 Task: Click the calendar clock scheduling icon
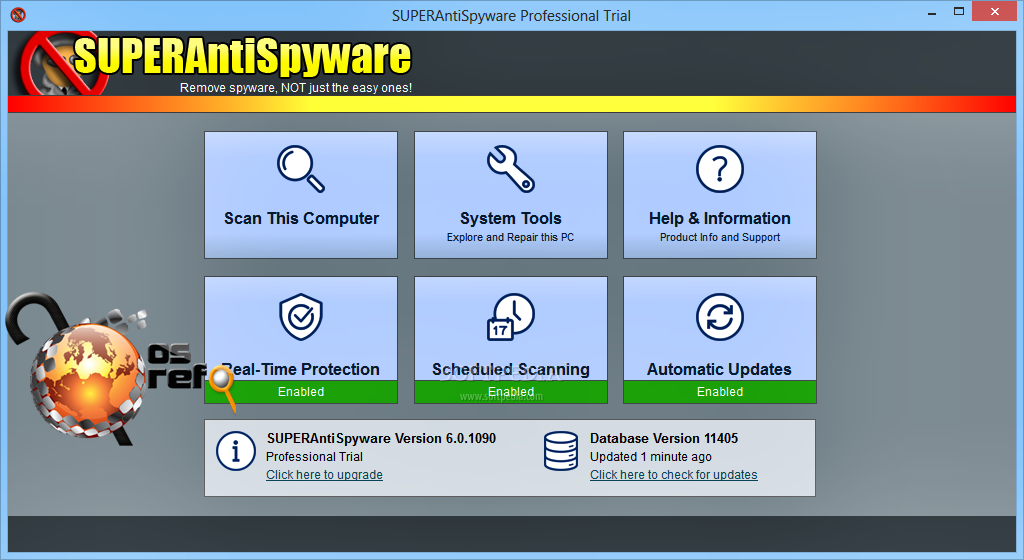point(511,317)
